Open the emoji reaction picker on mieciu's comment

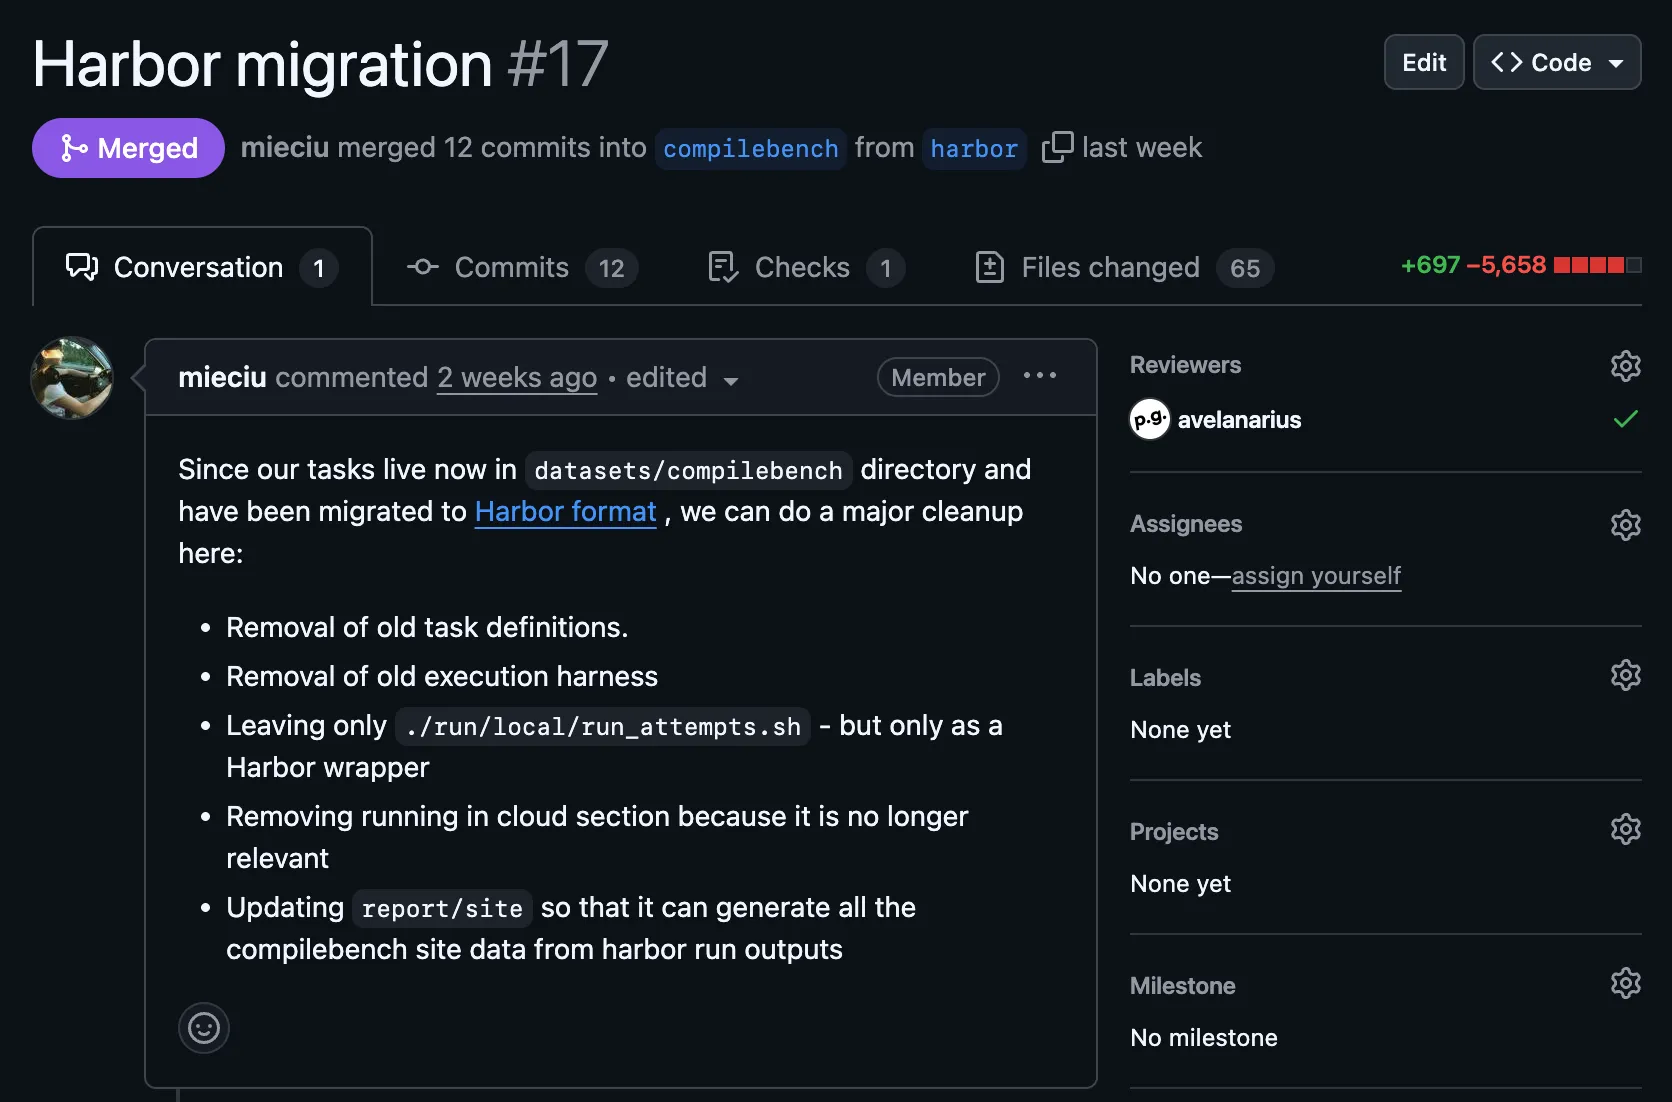coord(203,1028)
